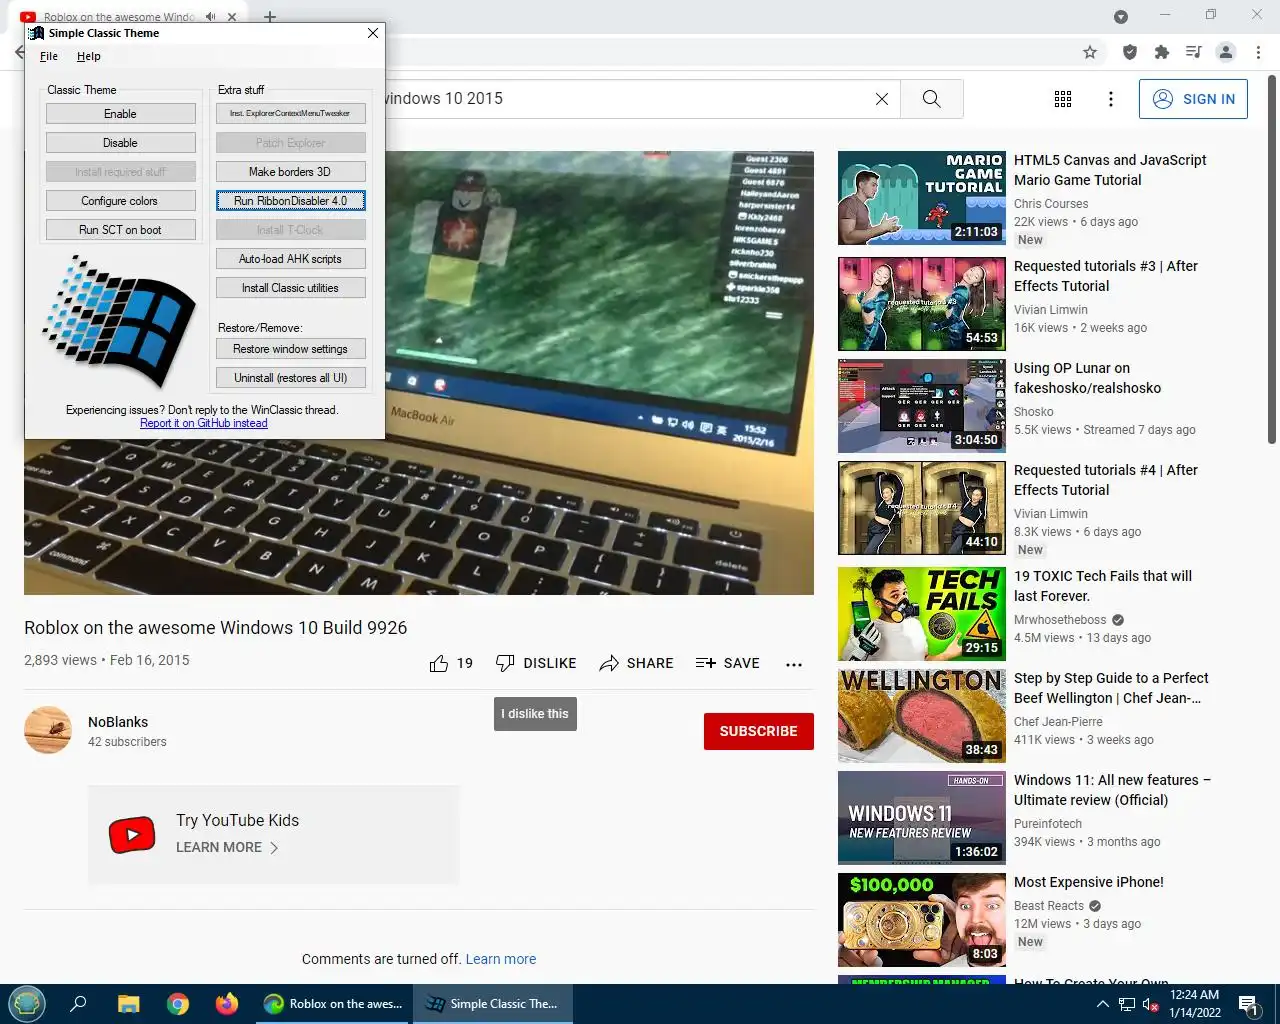This screenshot has height=1024, width=1280.
Task: Click the SAVE to playlist icon
Action: point(706,664)
